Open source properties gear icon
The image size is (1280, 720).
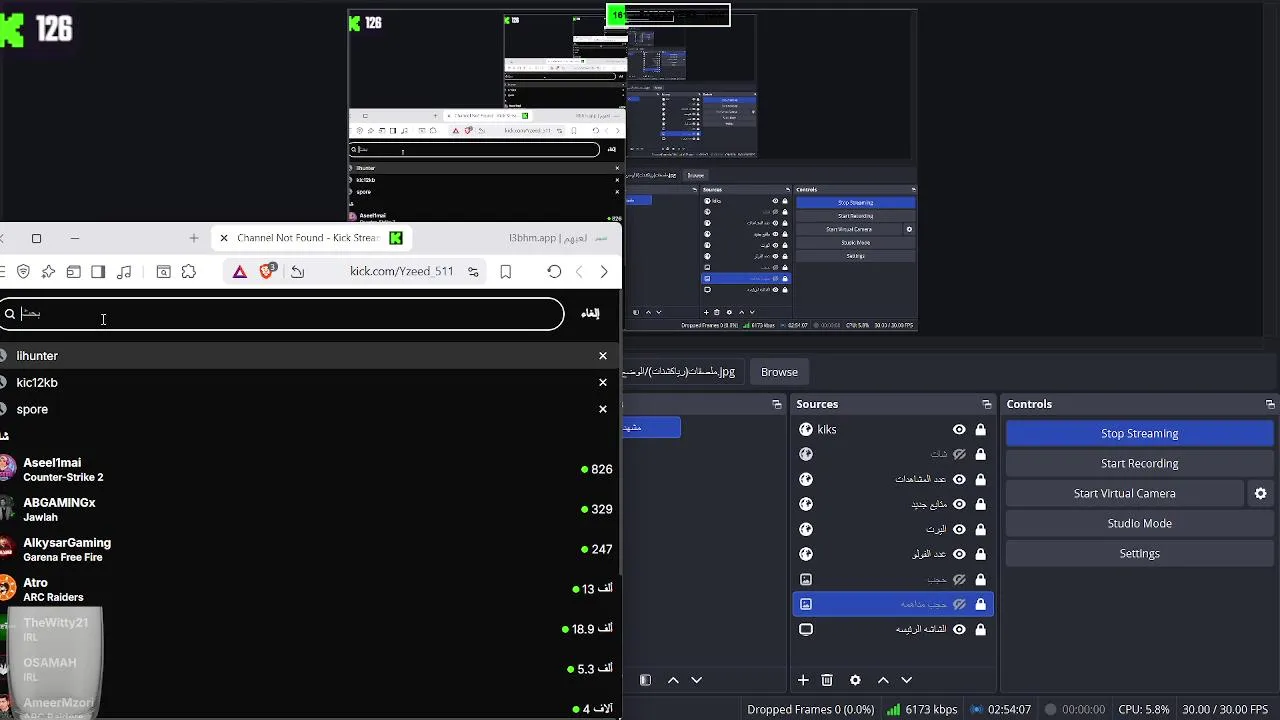[855, 680]
